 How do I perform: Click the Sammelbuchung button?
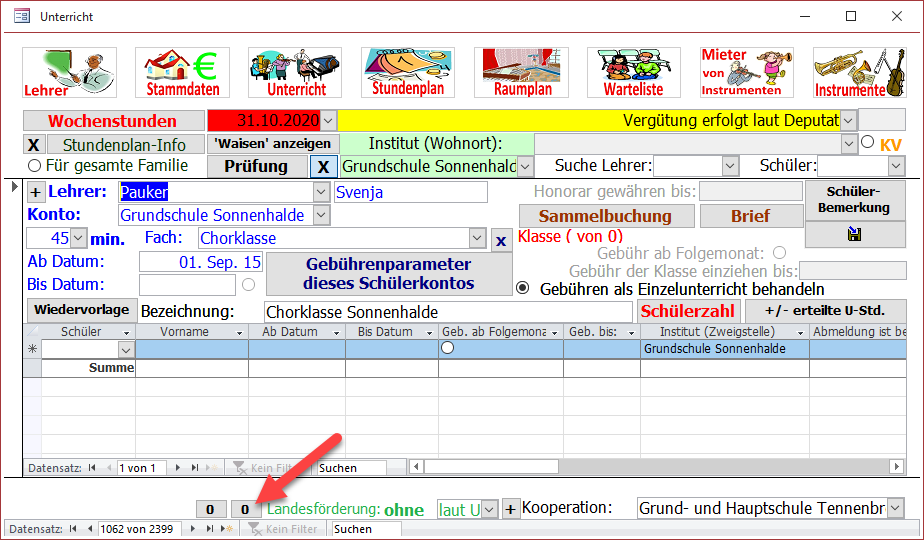pyautogui.click(x=605, y=216)
